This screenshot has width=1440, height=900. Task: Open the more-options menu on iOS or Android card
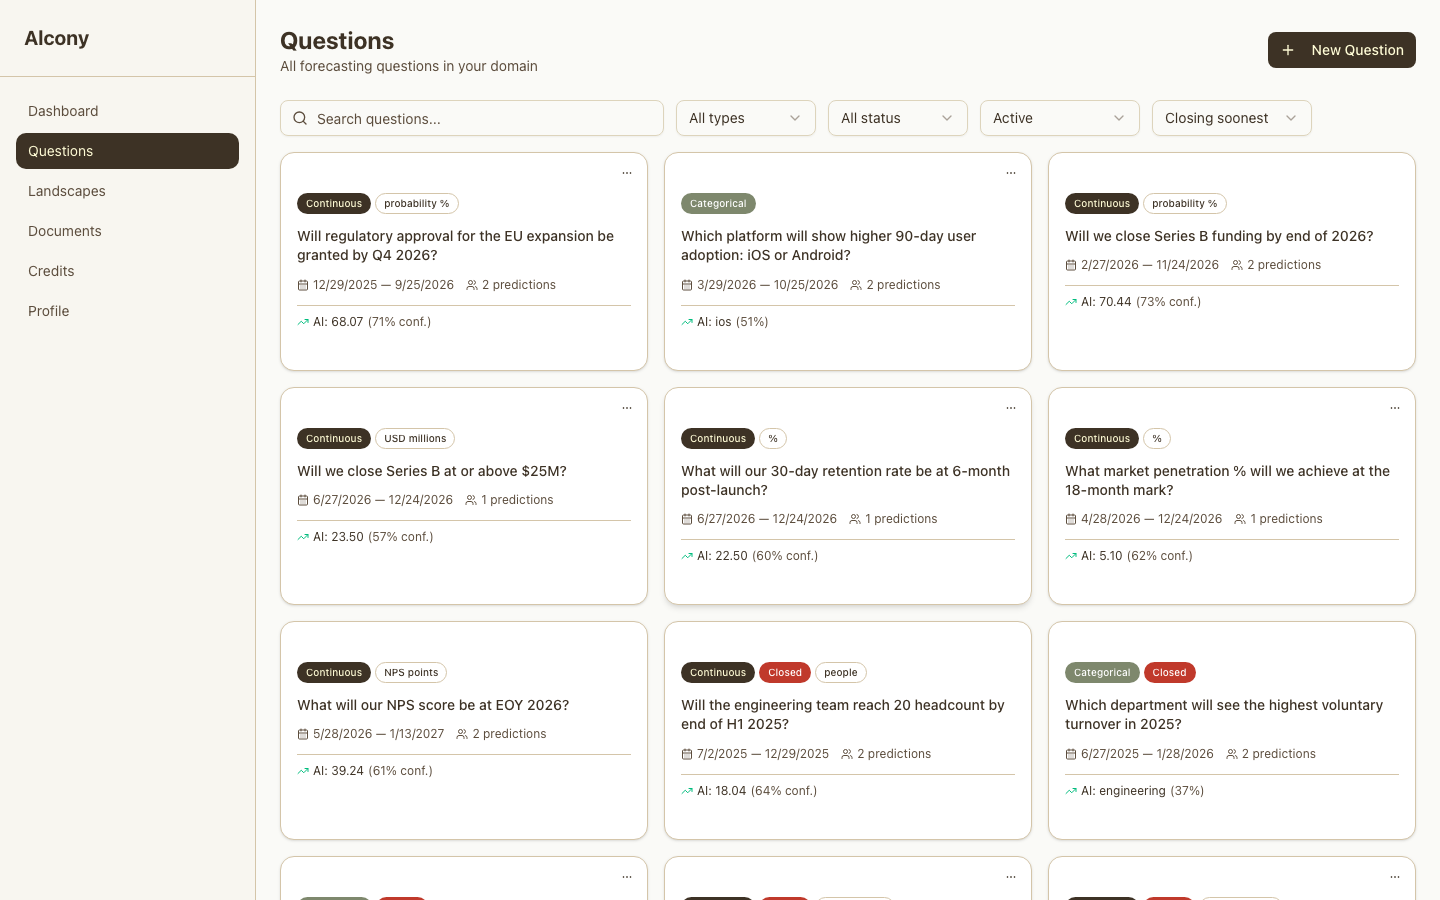pos(1011,173)
